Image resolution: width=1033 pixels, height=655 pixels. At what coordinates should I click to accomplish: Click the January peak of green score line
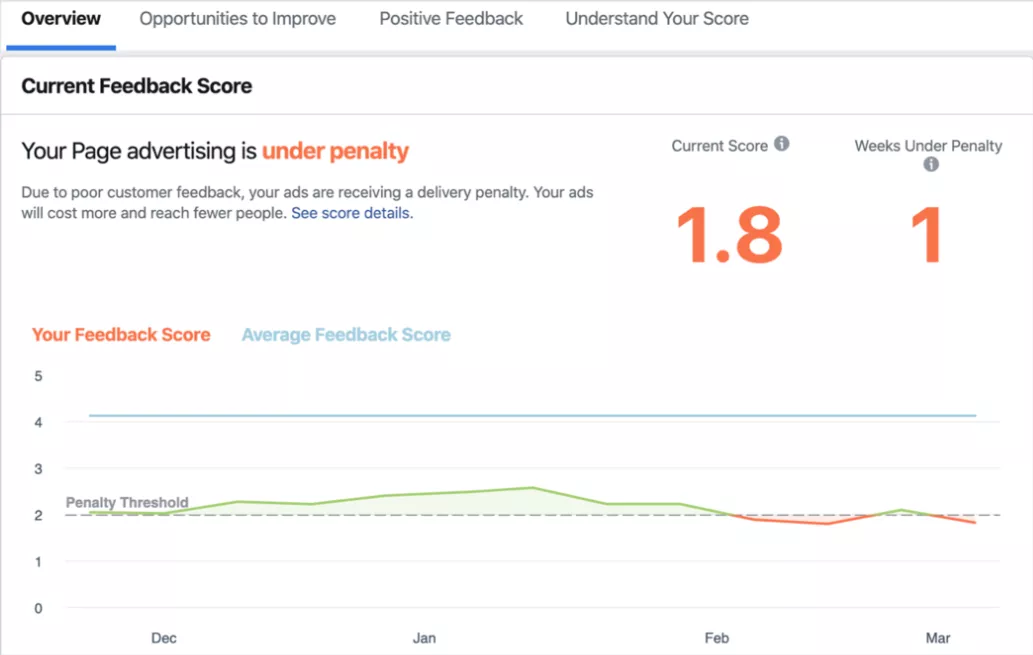[x=533, y=488]
